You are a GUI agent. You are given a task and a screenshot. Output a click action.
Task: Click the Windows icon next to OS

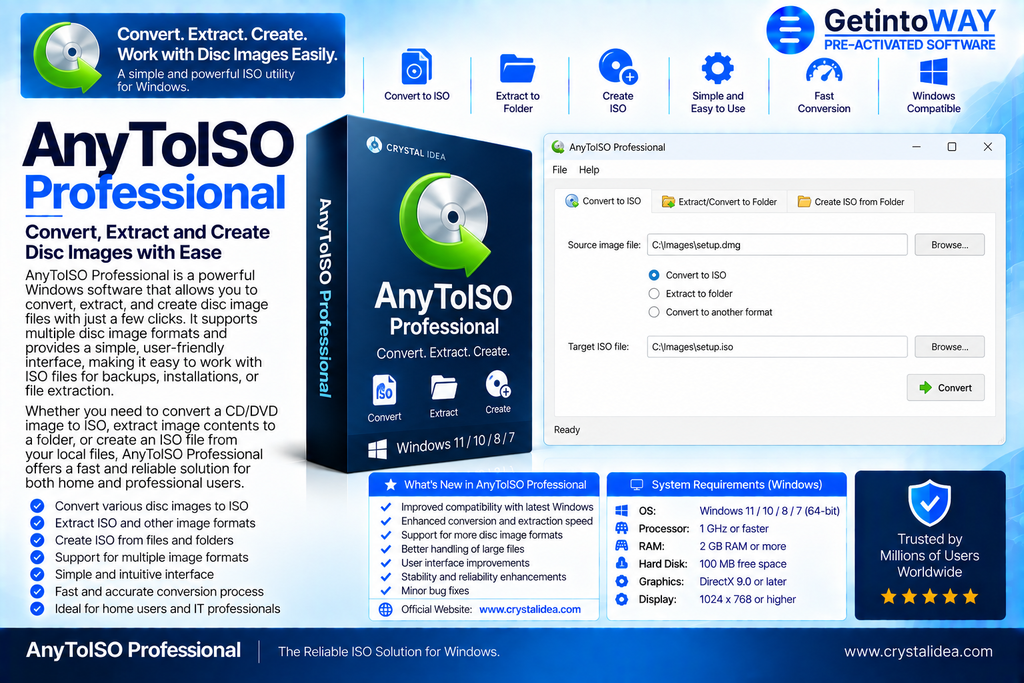621,511
